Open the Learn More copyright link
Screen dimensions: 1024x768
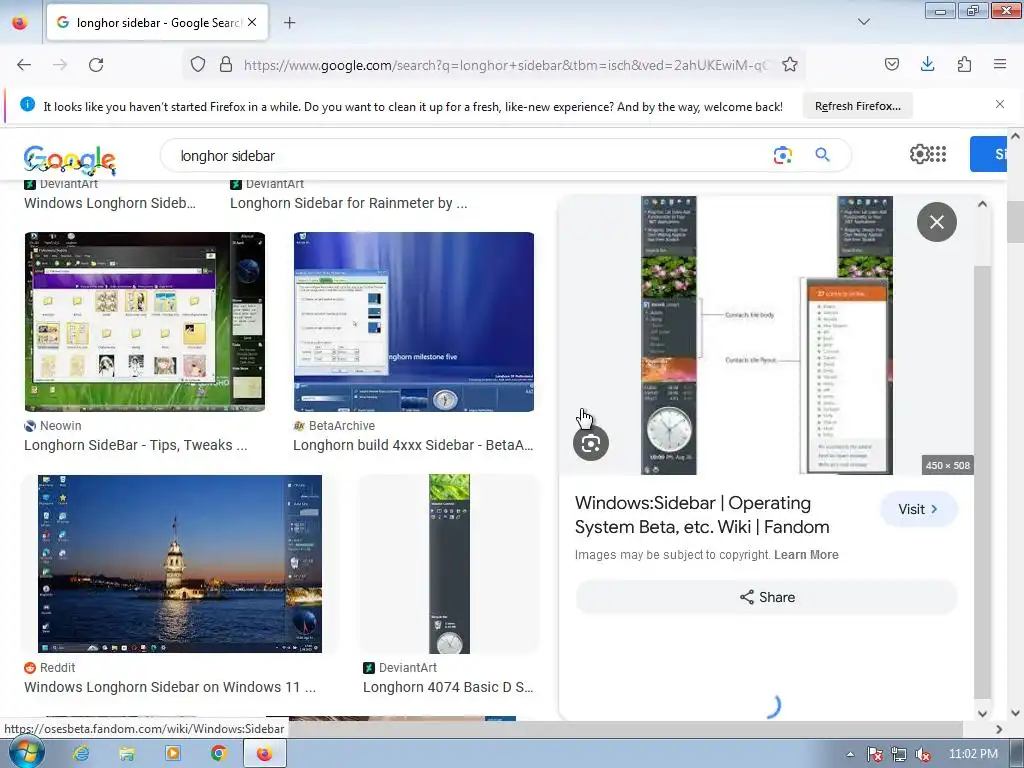pyautogui.click(x=806, y=554)
